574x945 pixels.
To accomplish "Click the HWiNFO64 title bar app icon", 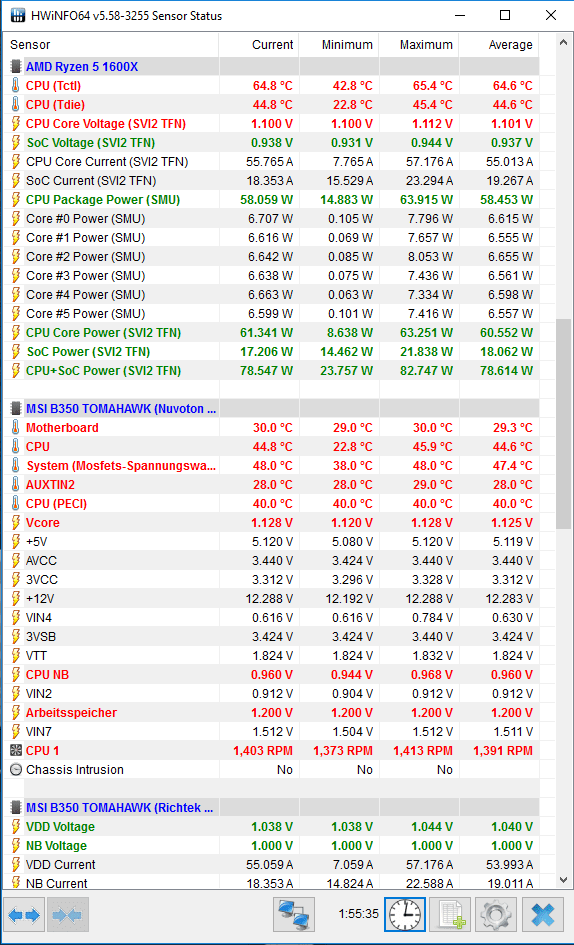I will (x=17, y=16).
